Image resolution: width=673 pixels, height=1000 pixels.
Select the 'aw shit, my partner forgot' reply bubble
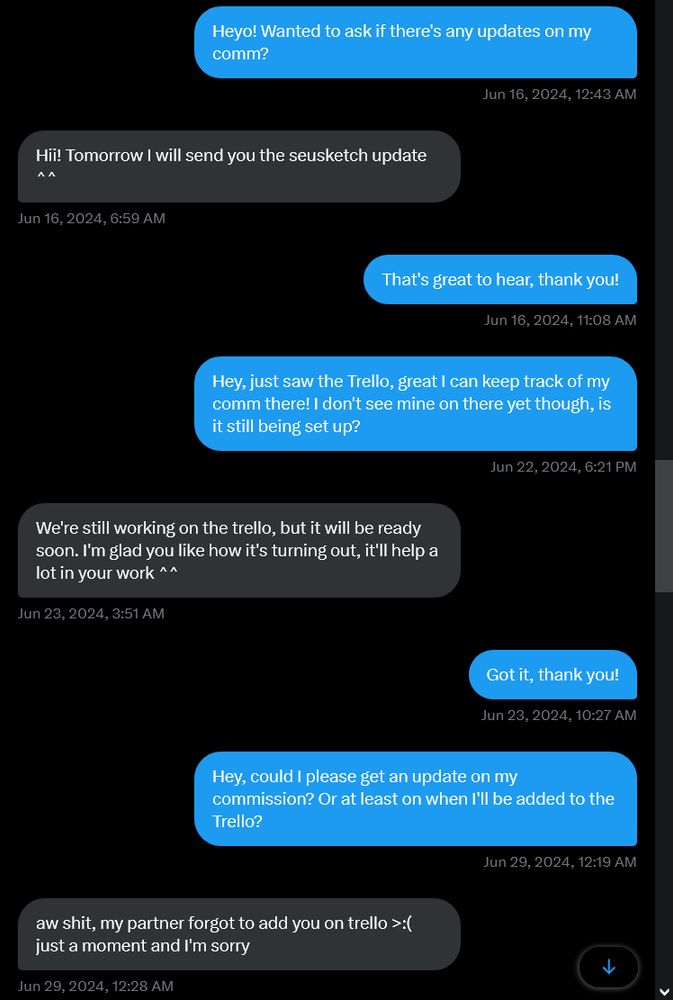[x=238, y=934]
